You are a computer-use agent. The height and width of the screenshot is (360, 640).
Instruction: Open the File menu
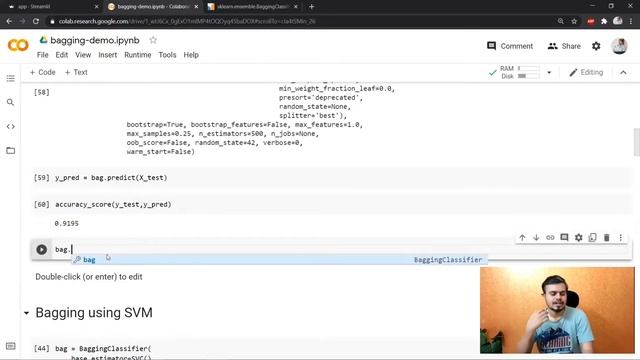click(42, 55)
